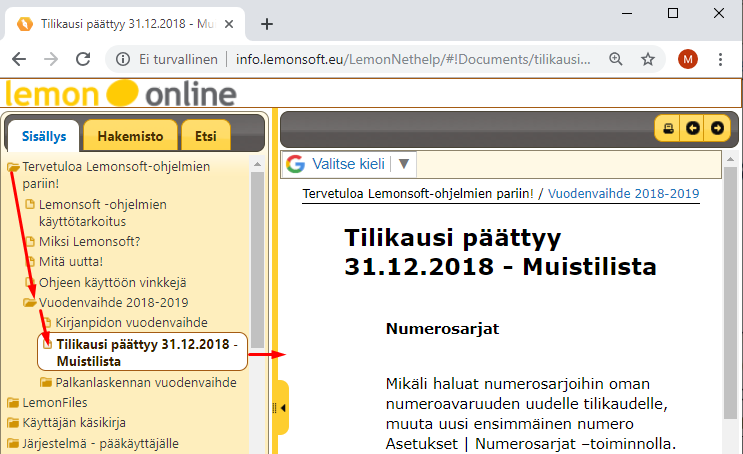Click the content pane scrollbar thumb
The width and height of the screenshot is (743, 454).
pos(730,292)
